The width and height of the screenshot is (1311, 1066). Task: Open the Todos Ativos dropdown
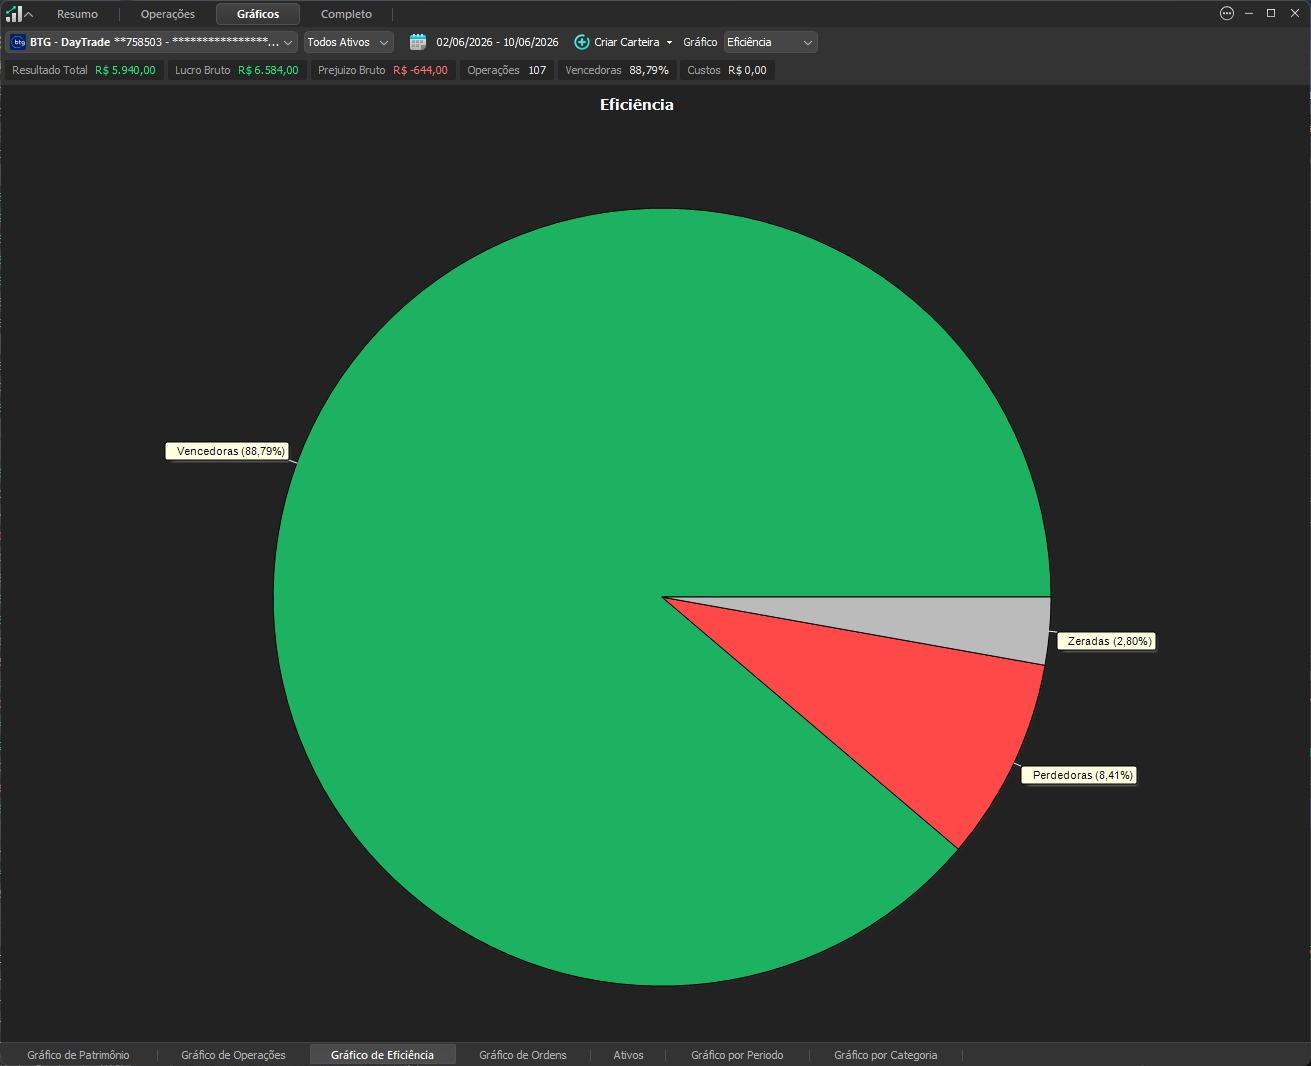click(x=348, y=42)
